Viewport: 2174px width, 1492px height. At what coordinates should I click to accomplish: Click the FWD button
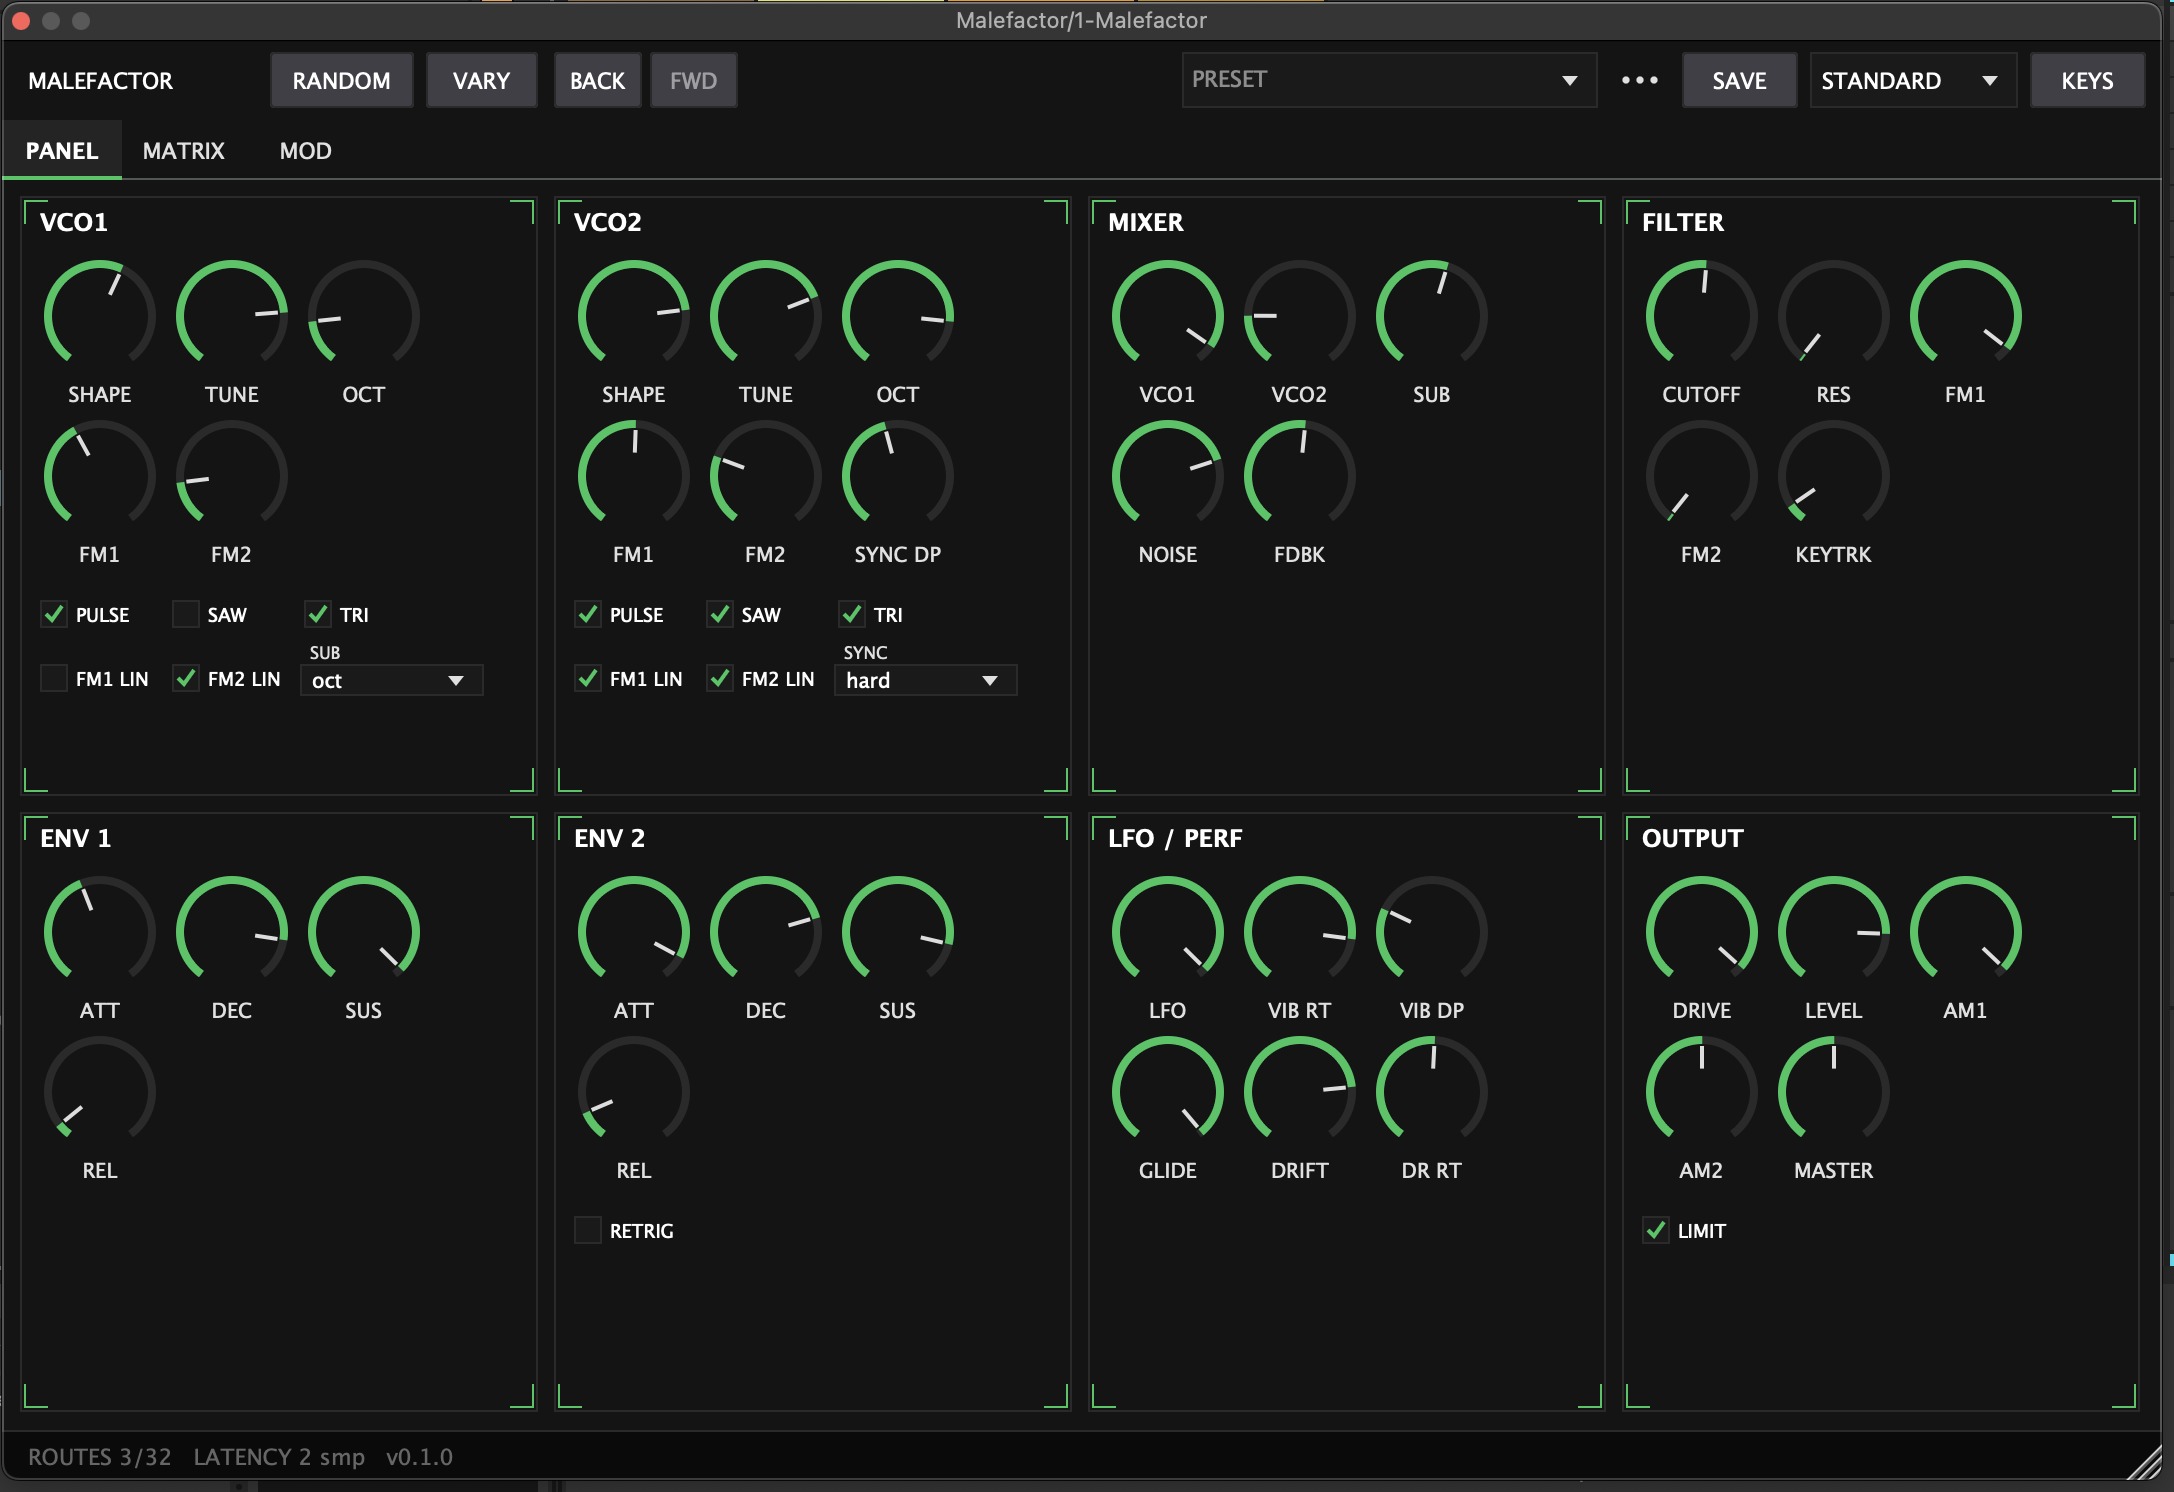coord(694,80)
